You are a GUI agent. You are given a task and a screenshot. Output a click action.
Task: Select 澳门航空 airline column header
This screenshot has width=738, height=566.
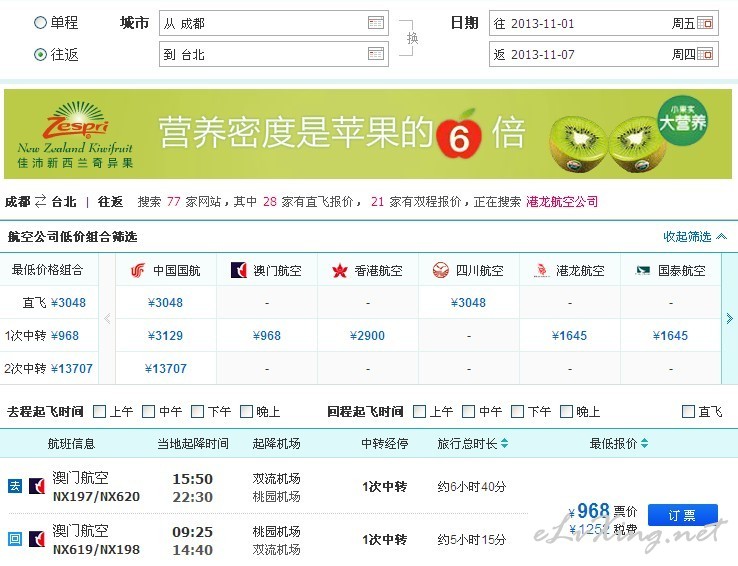point(267,271)
